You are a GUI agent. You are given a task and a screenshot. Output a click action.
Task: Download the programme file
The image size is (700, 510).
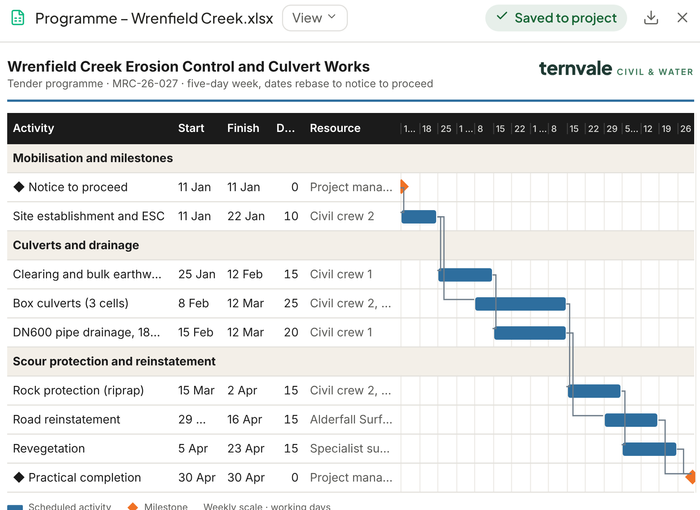click(x=651, y=18)
